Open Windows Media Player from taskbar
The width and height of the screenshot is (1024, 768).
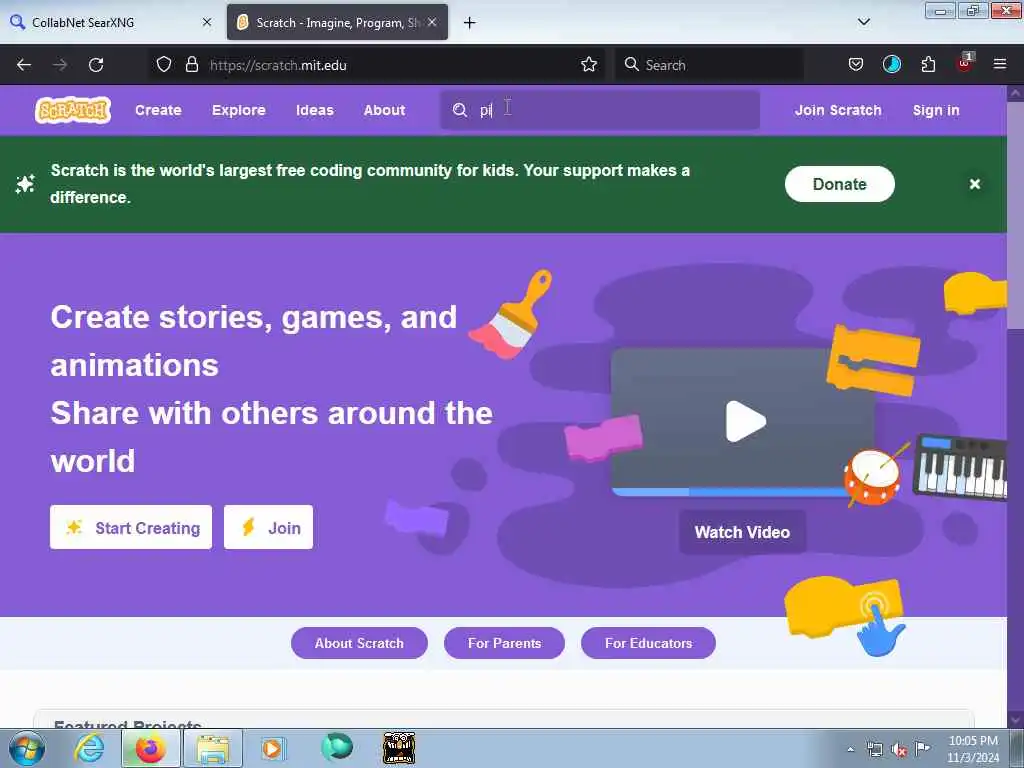pos(273,748)
